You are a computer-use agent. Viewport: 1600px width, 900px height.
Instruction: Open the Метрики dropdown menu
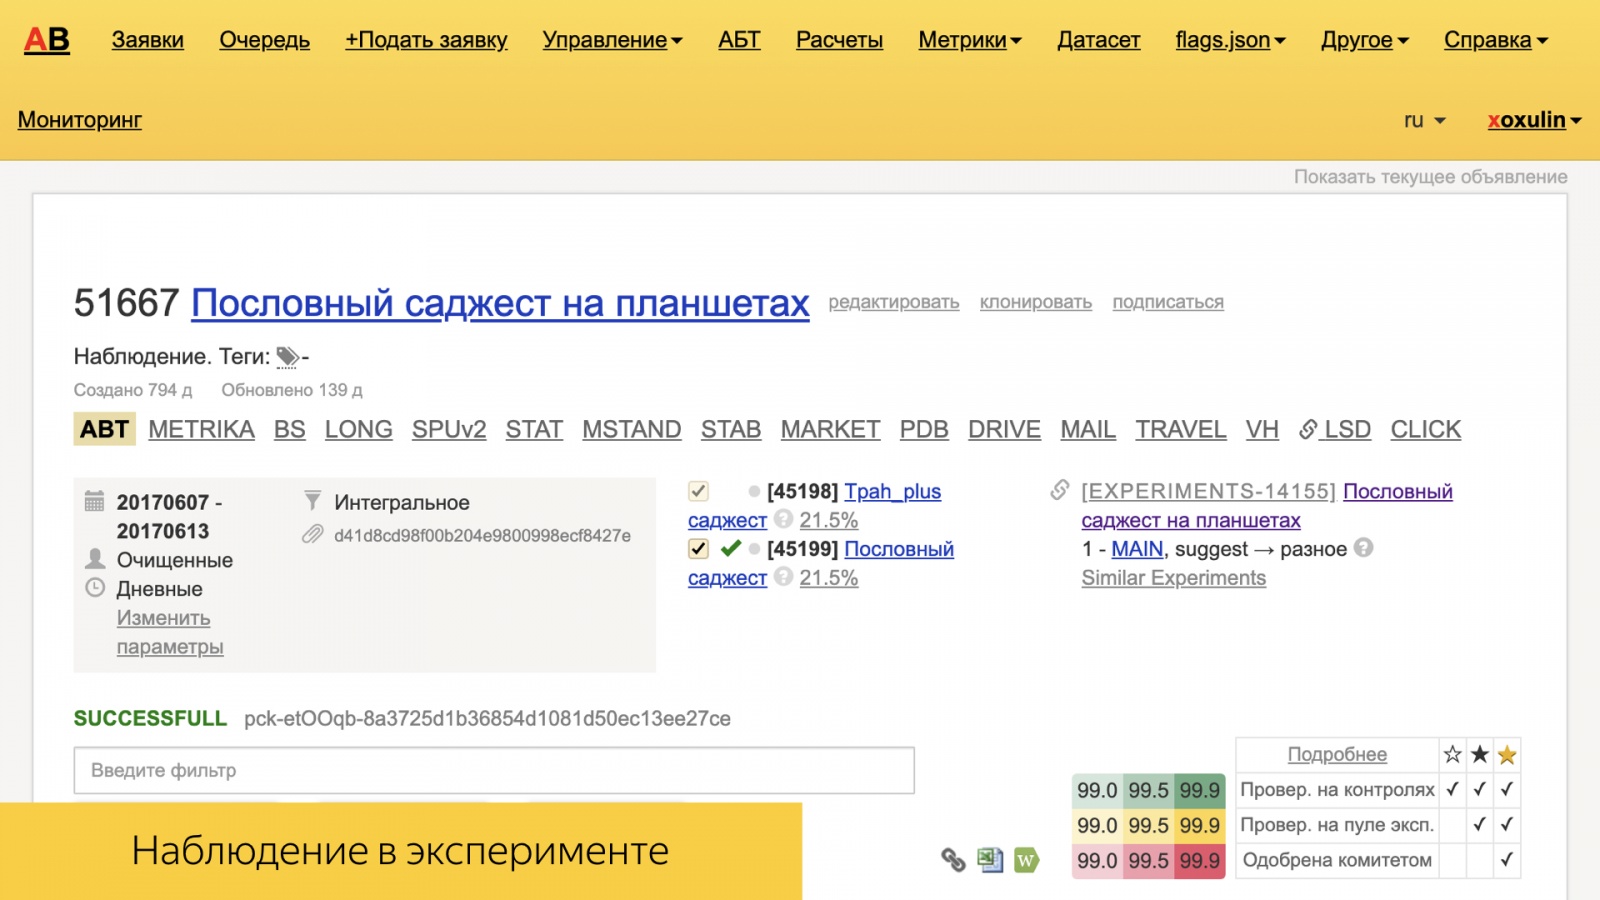coord(963,40)
